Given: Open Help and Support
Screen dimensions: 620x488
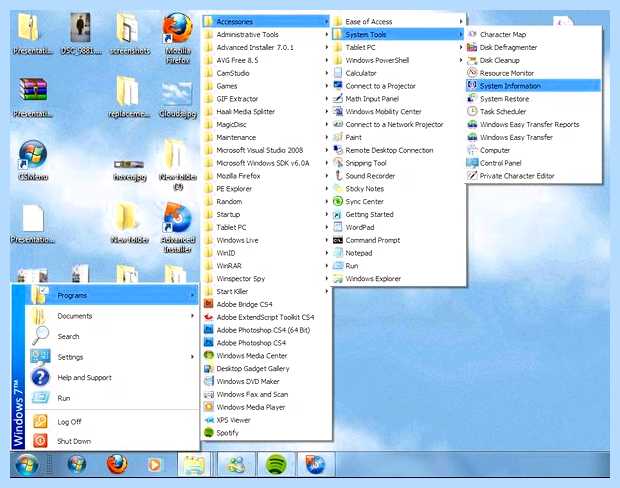Looking at the screenshot, I should pyautogui.click(x=112, y=377).
